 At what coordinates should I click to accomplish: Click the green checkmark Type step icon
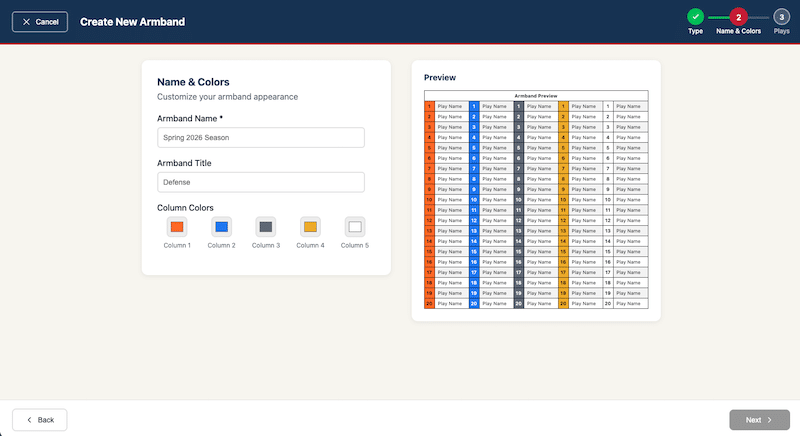pyautogui.click(x=695, y=17)
